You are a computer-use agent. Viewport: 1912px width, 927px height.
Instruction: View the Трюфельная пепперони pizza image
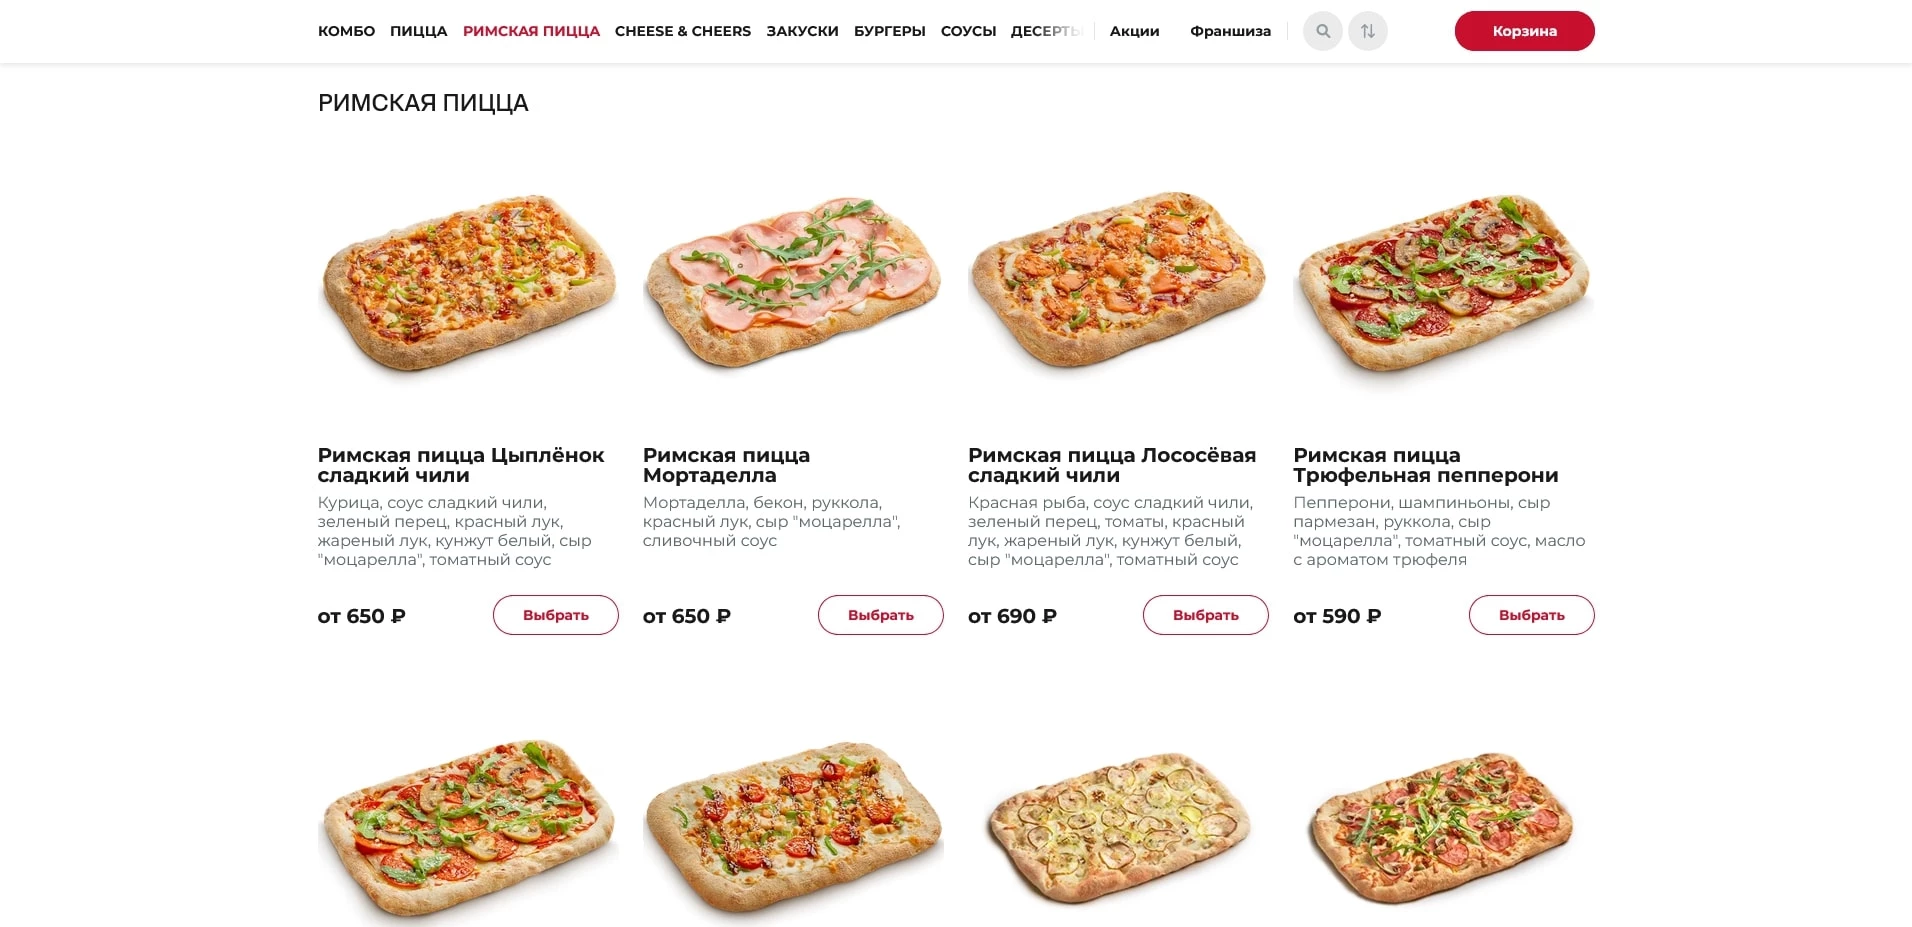click(x=1443, y=282)
